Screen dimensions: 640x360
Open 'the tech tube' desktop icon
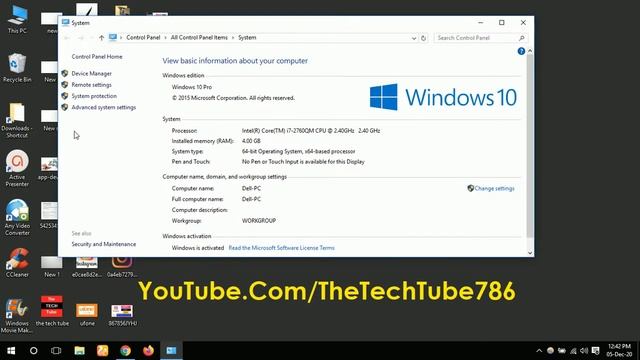(52, 311)
